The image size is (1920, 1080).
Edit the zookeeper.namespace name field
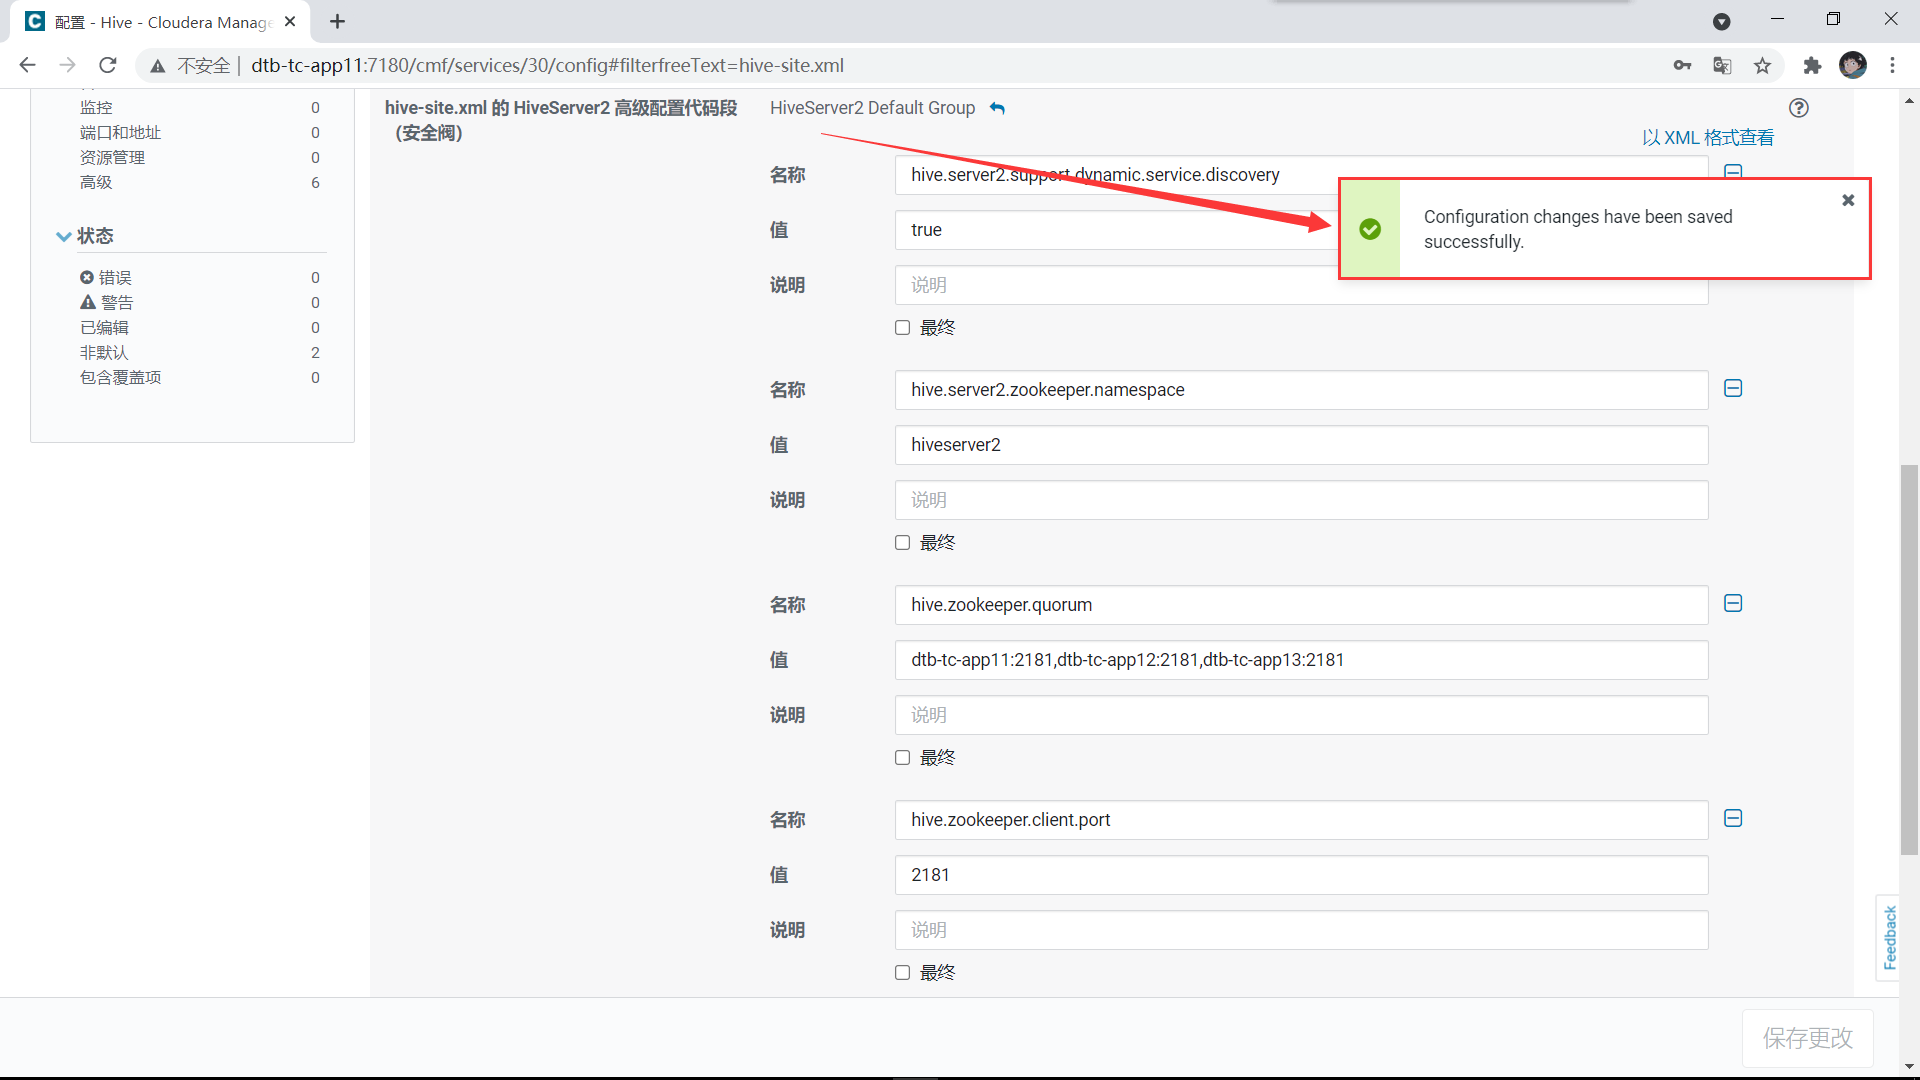click(1301, 390)
